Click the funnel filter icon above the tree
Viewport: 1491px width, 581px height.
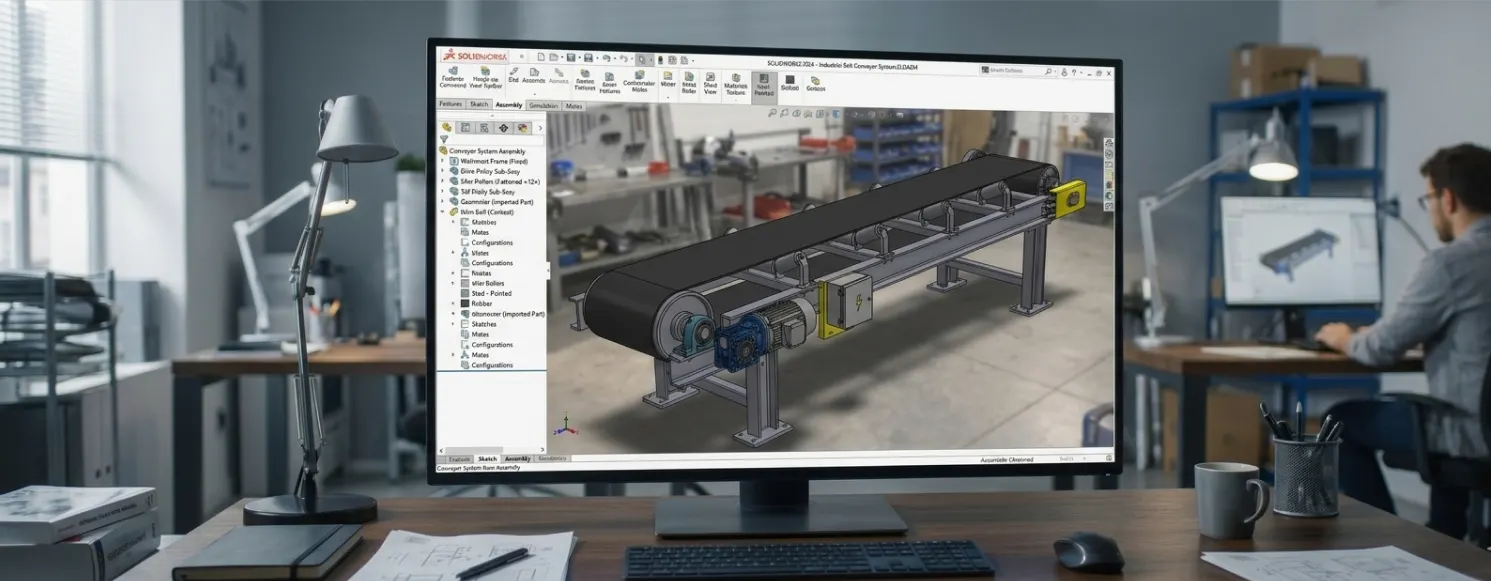(444, 139)
